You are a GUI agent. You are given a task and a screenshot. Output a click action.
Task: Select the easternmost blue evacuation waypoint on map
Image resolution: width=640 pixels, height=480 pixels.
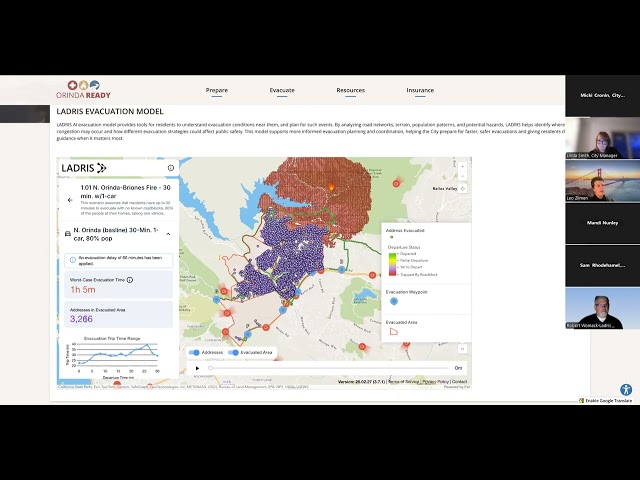(x=341, y=269)
